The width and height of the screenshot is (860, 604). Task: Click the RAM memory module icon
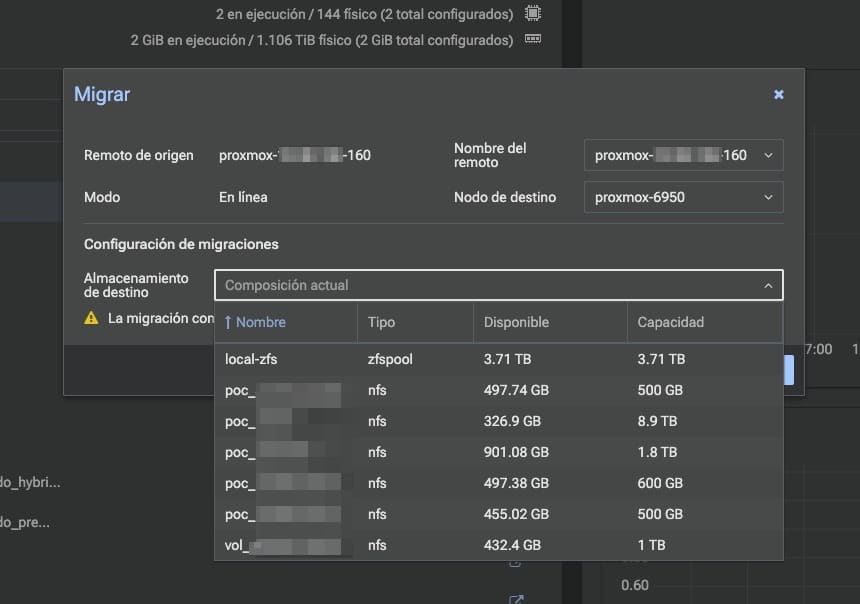[x=533, y=39]
